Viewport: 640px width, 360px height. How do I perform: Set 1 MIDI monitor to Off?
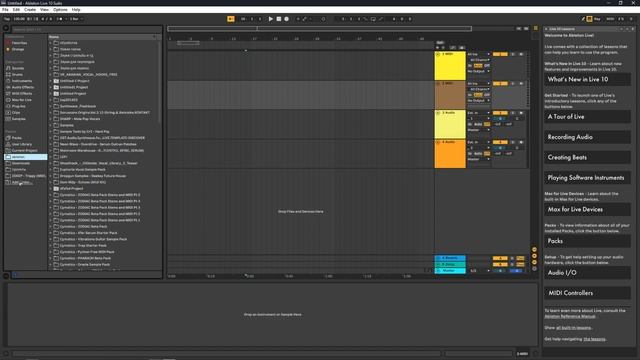[487, 66]
